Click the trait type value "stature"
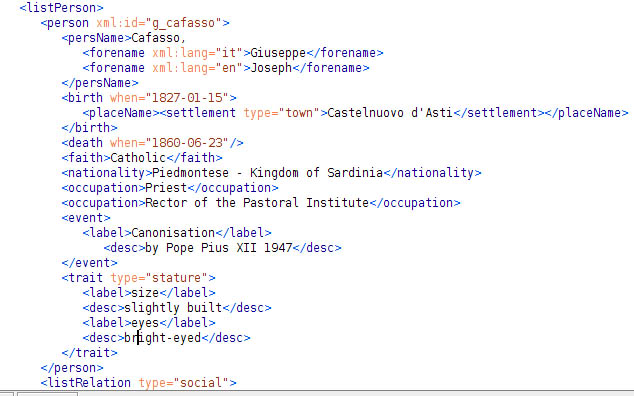The height and width of the screenshot is (396, 634). point(176,278)
